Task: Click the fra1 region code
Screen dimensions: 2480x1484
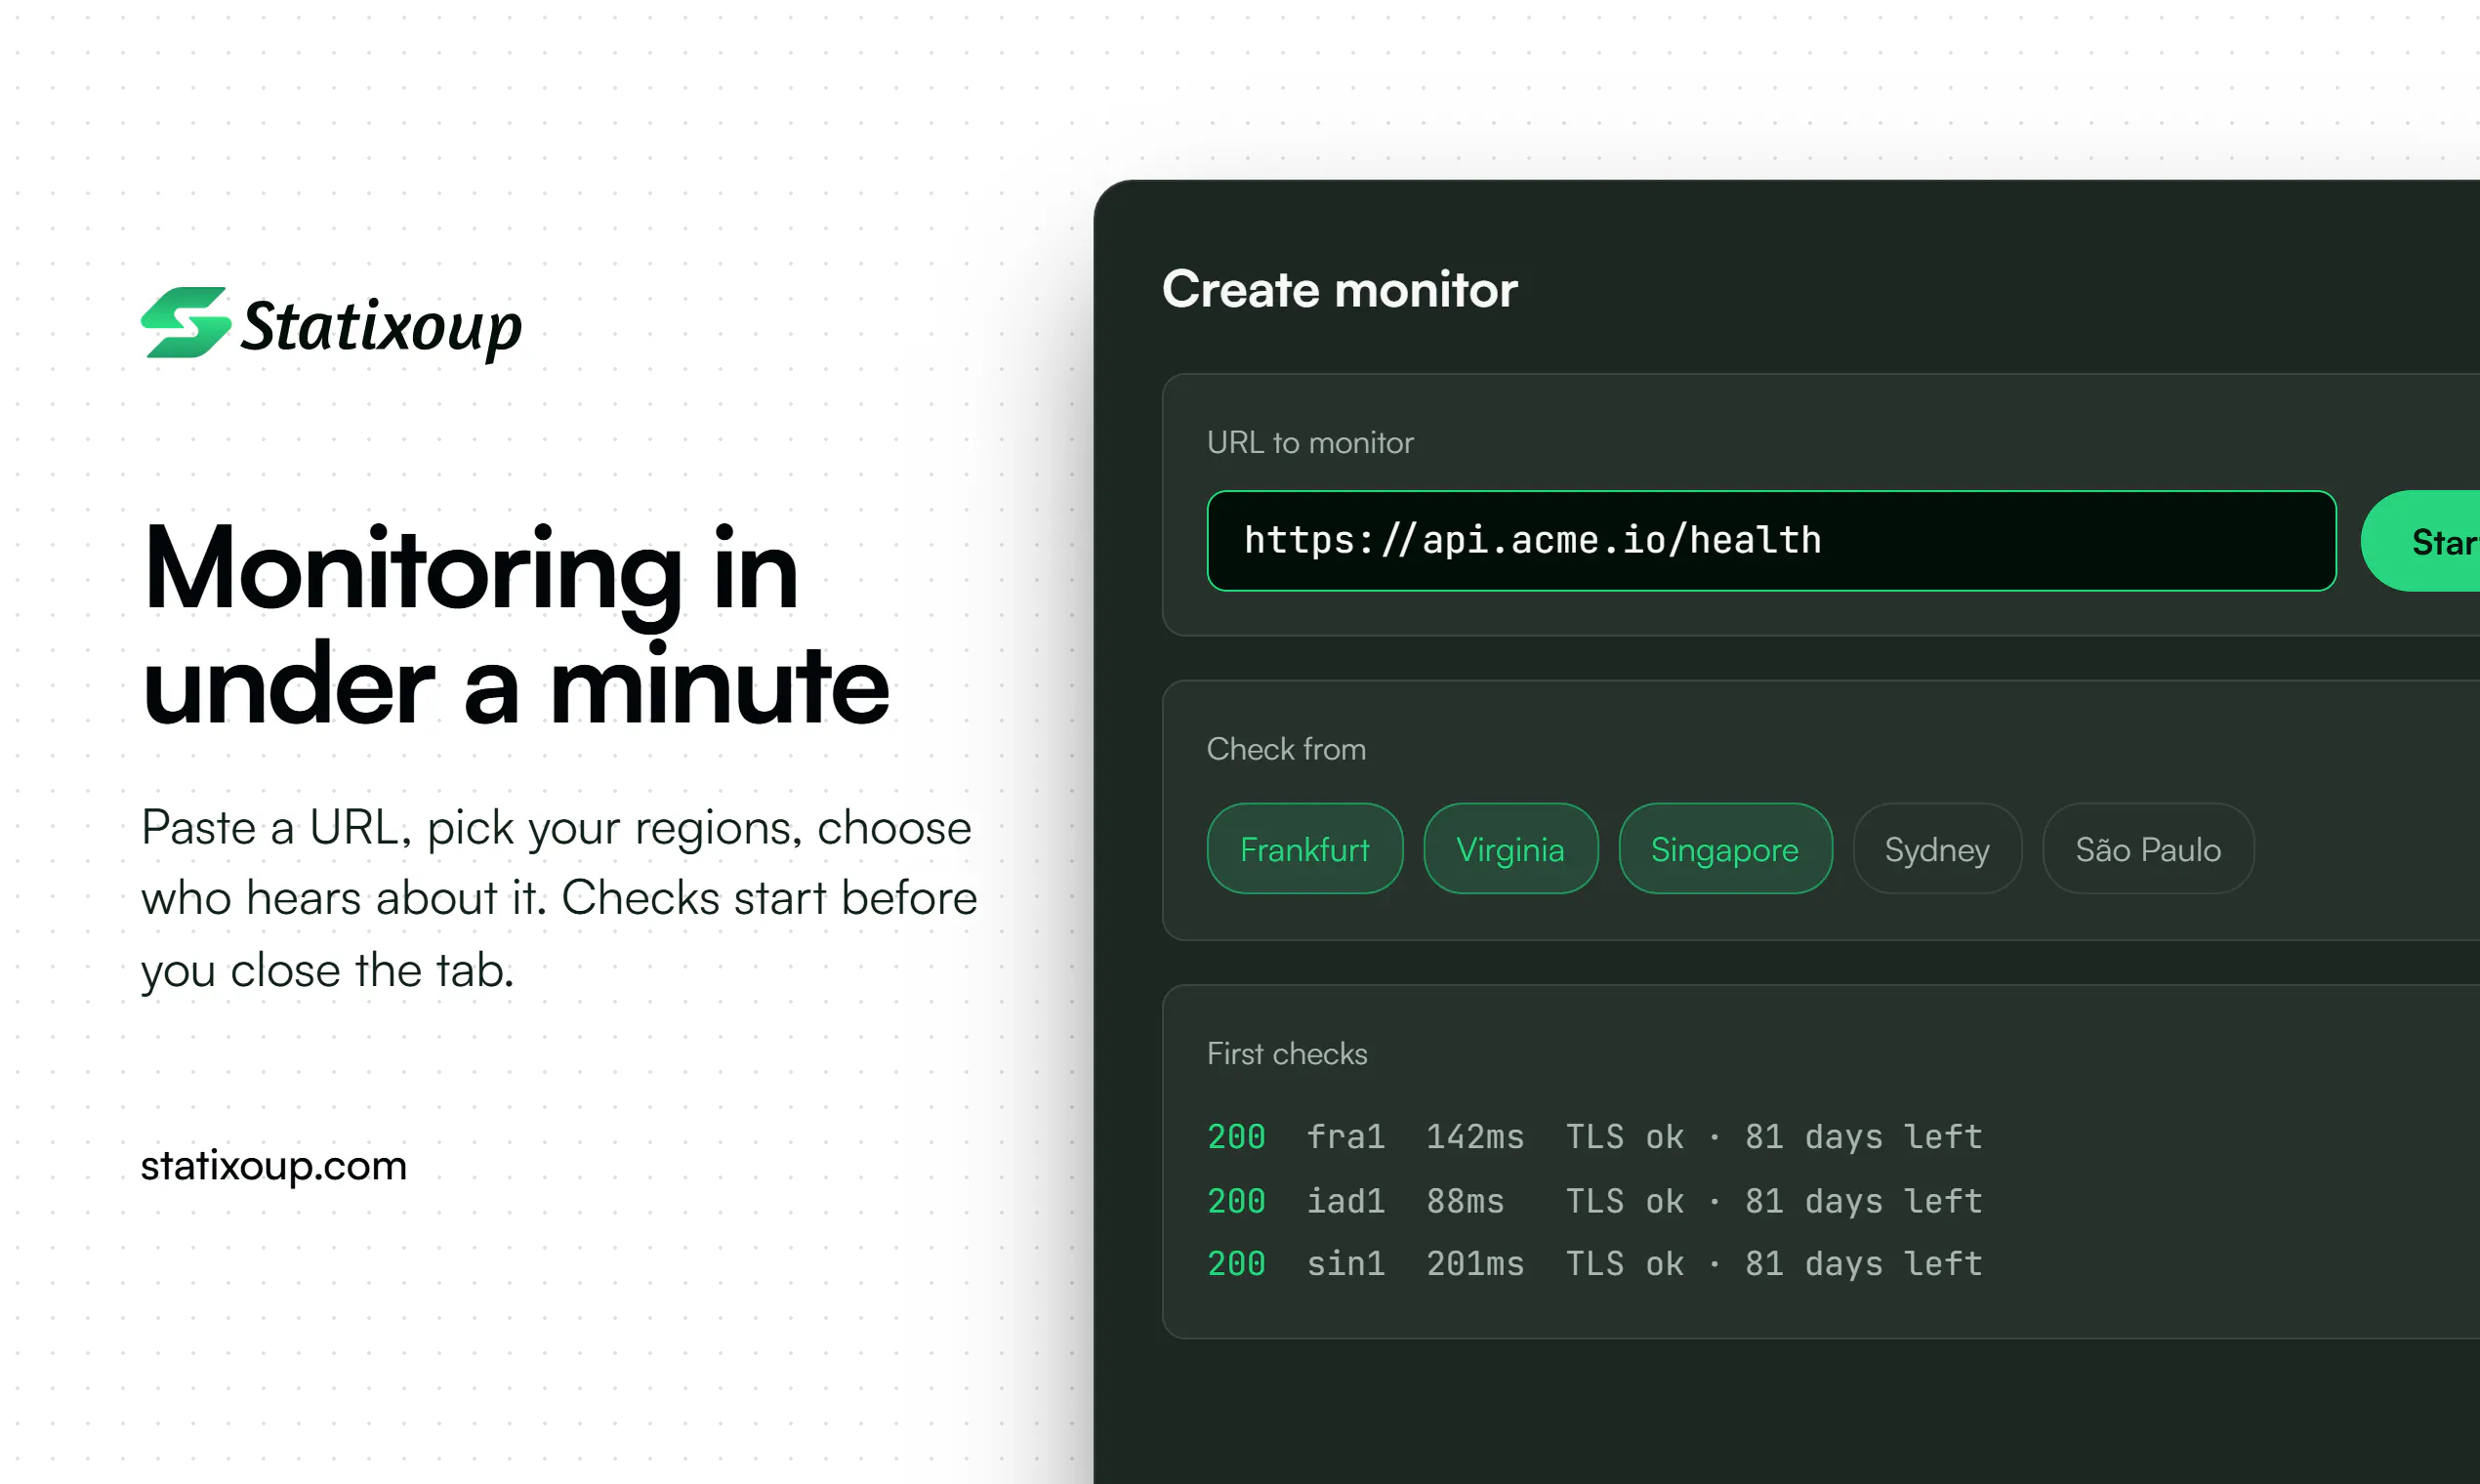Action: pyautogui.click(x=1346, y=1137)
